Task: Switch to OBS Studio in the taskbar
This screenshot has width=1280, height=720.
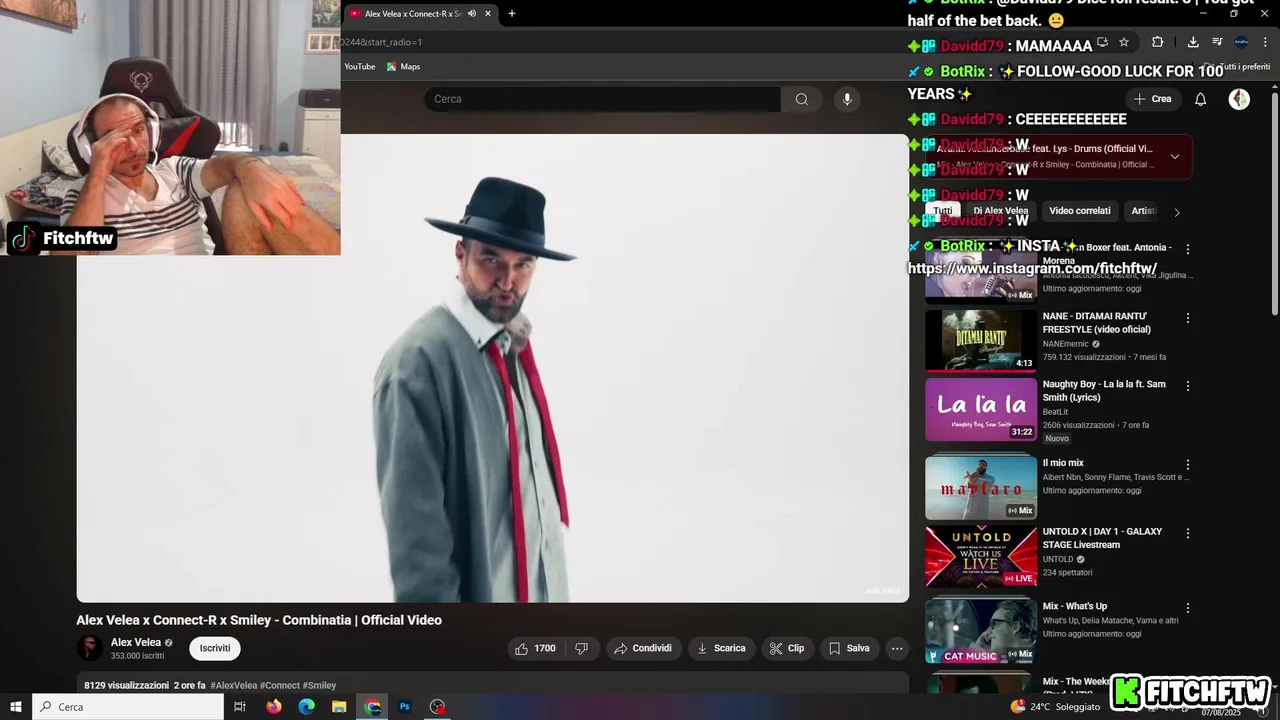Action: click(437, 707)
